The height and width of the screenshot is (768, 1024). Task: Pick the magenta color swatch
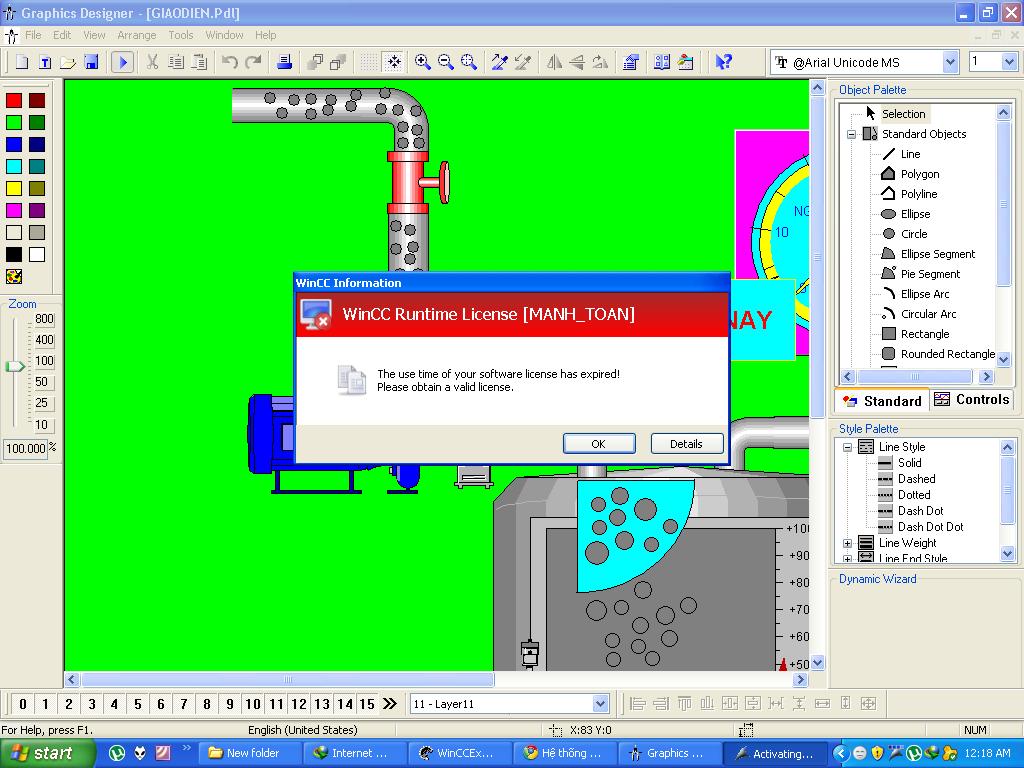(x=14, y=210)
